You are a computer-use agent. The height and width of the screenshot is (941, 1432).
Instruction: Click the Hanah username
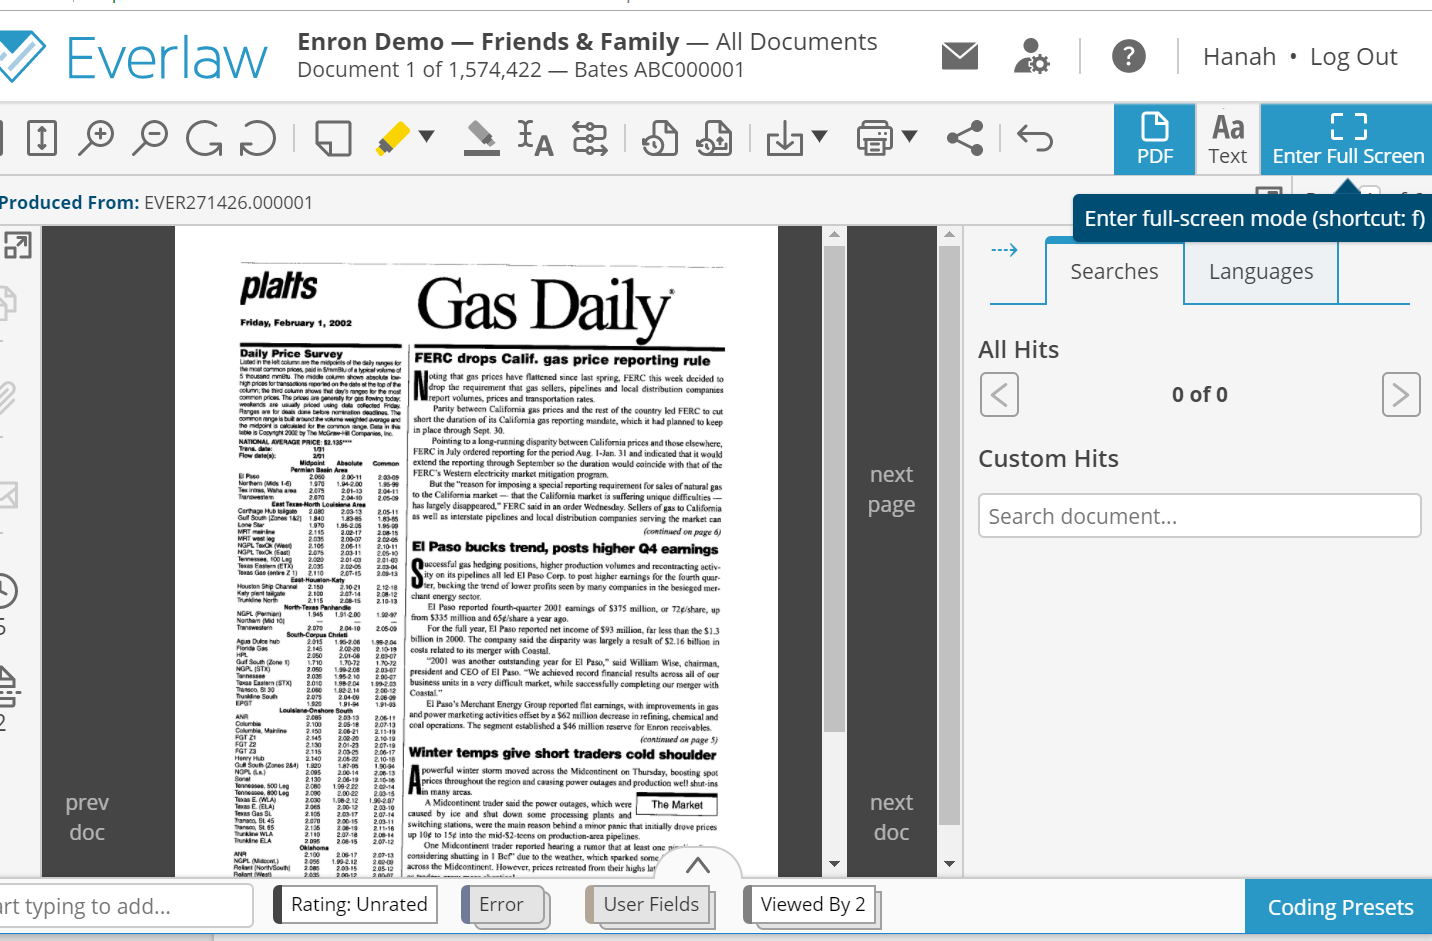click(x=1239, y=57)
